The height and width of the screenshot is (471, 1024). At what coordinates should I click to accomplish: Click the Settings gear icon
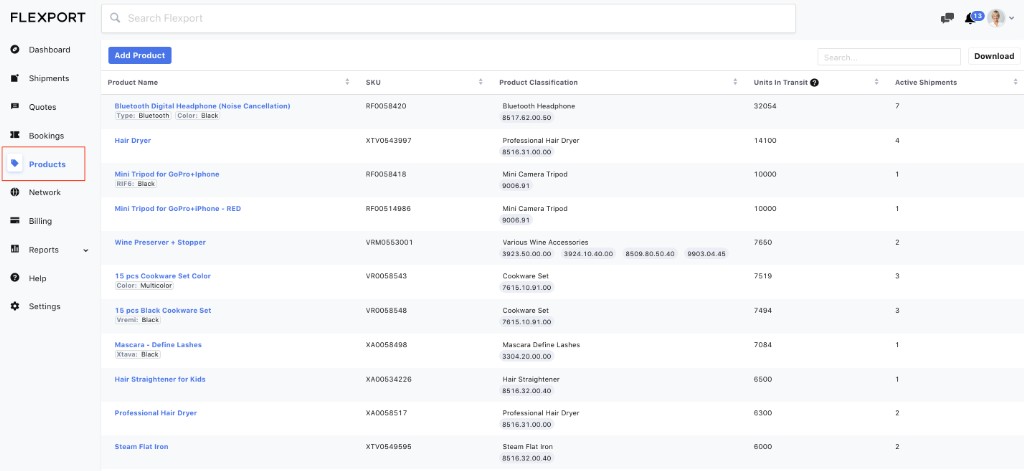15,306
